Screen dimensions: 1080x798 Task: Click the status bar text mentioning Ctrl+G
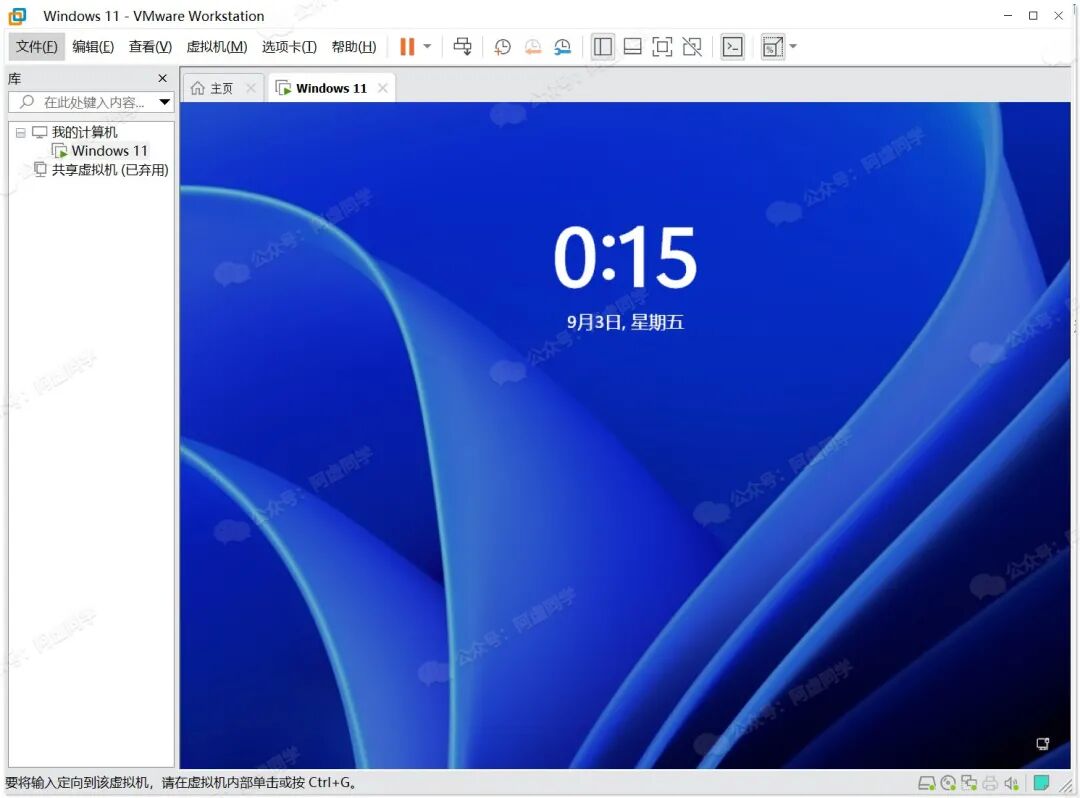(x=180, y=783)
